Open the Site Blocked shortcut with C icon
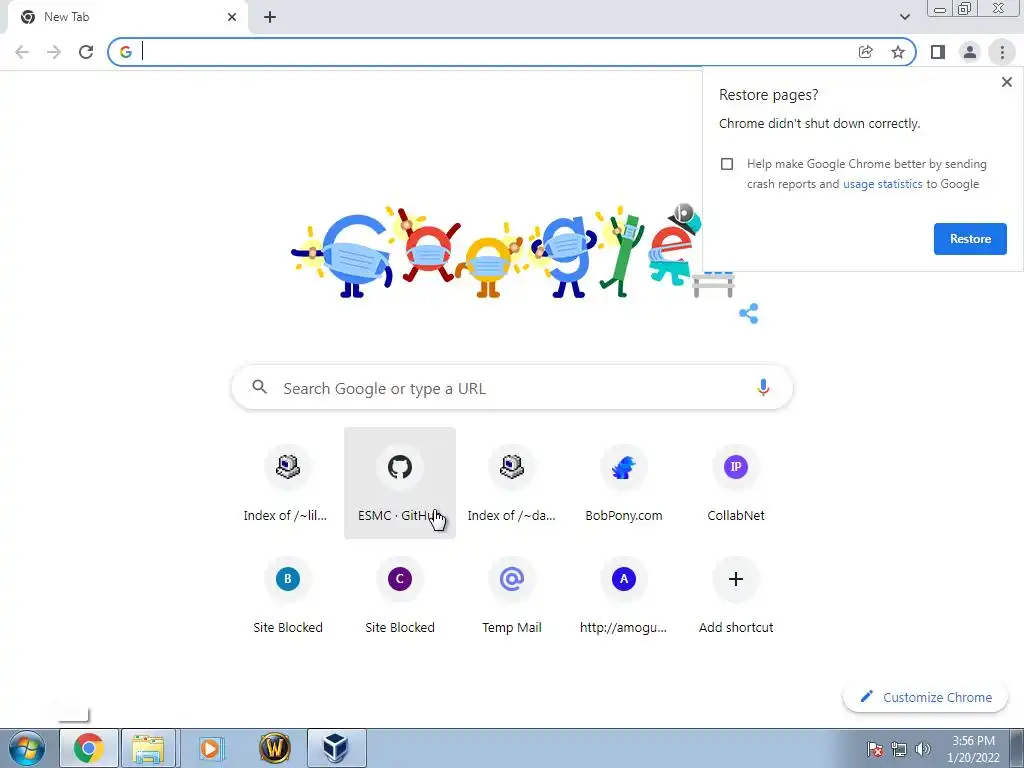1024x768 pixels. [x=400, y=596]
